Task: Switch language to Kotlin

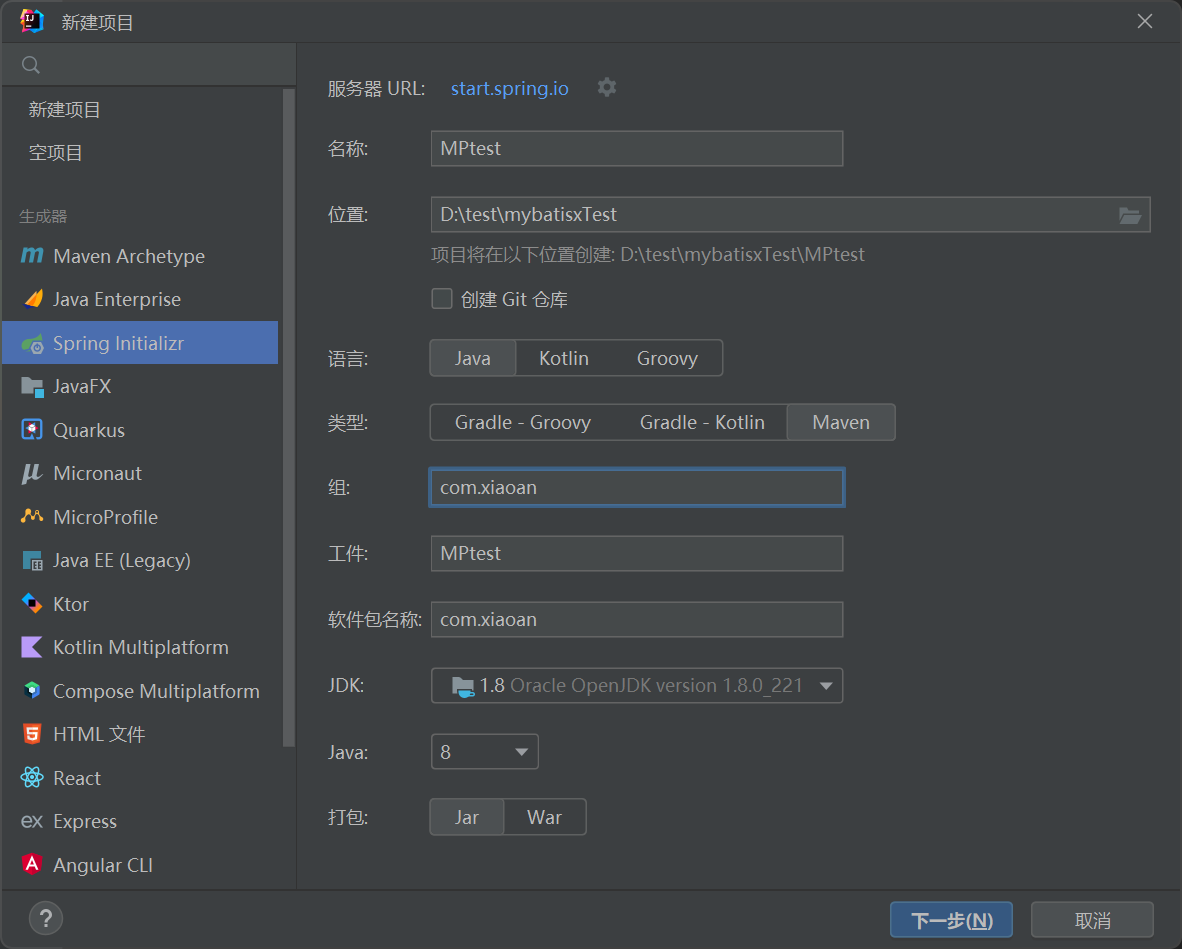Action: tap(563, 357)
